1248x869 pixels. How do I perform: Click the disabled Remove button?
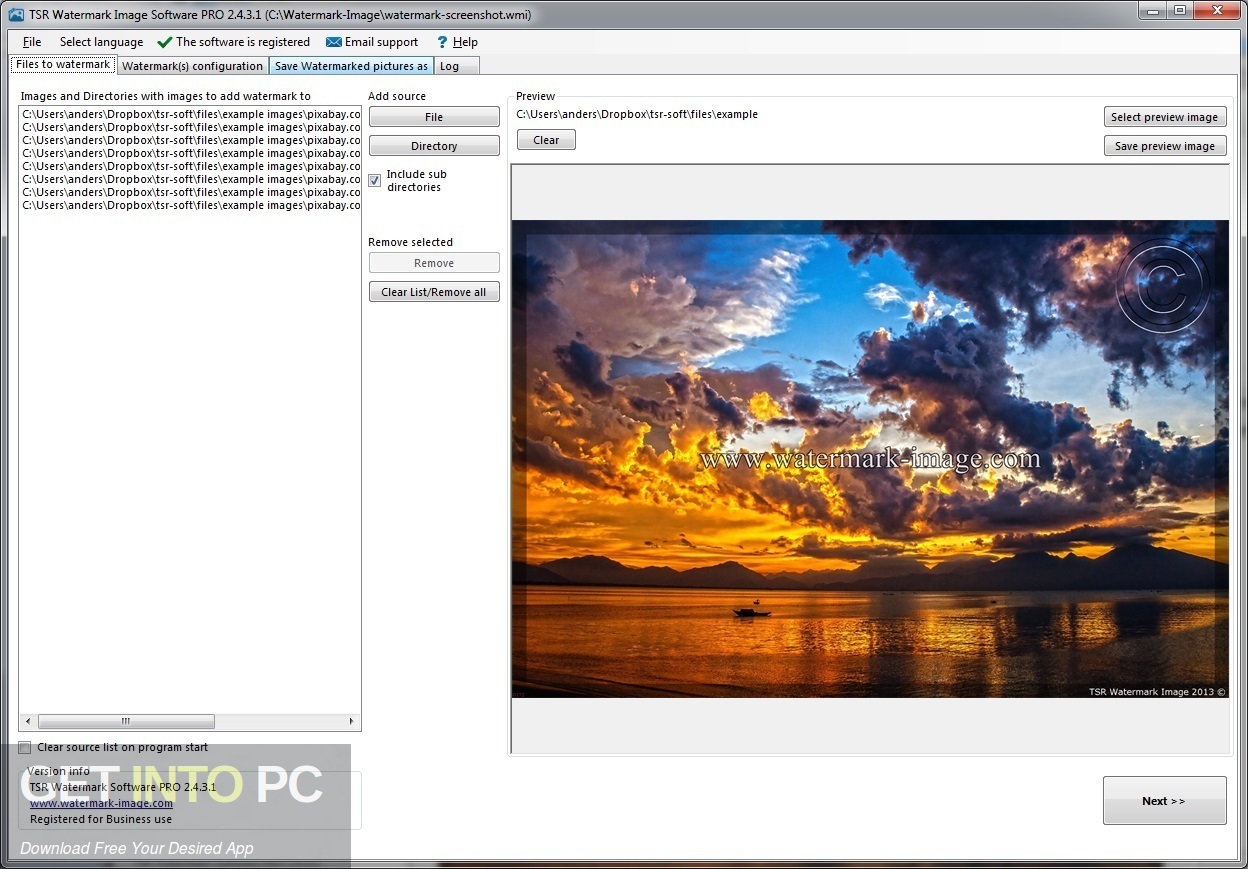coord(434,263)
